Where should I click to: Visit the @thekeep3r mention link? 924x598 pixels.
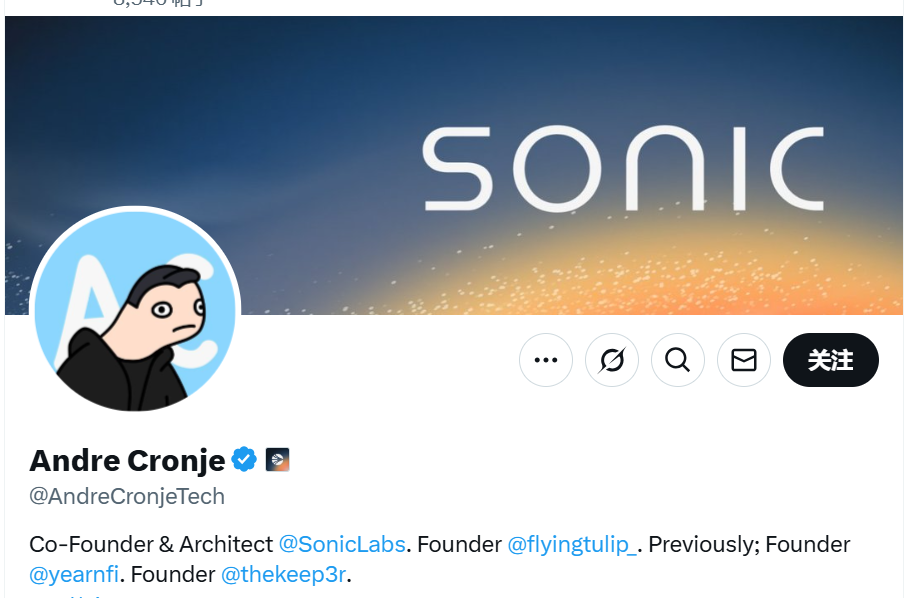coord(285,575)
